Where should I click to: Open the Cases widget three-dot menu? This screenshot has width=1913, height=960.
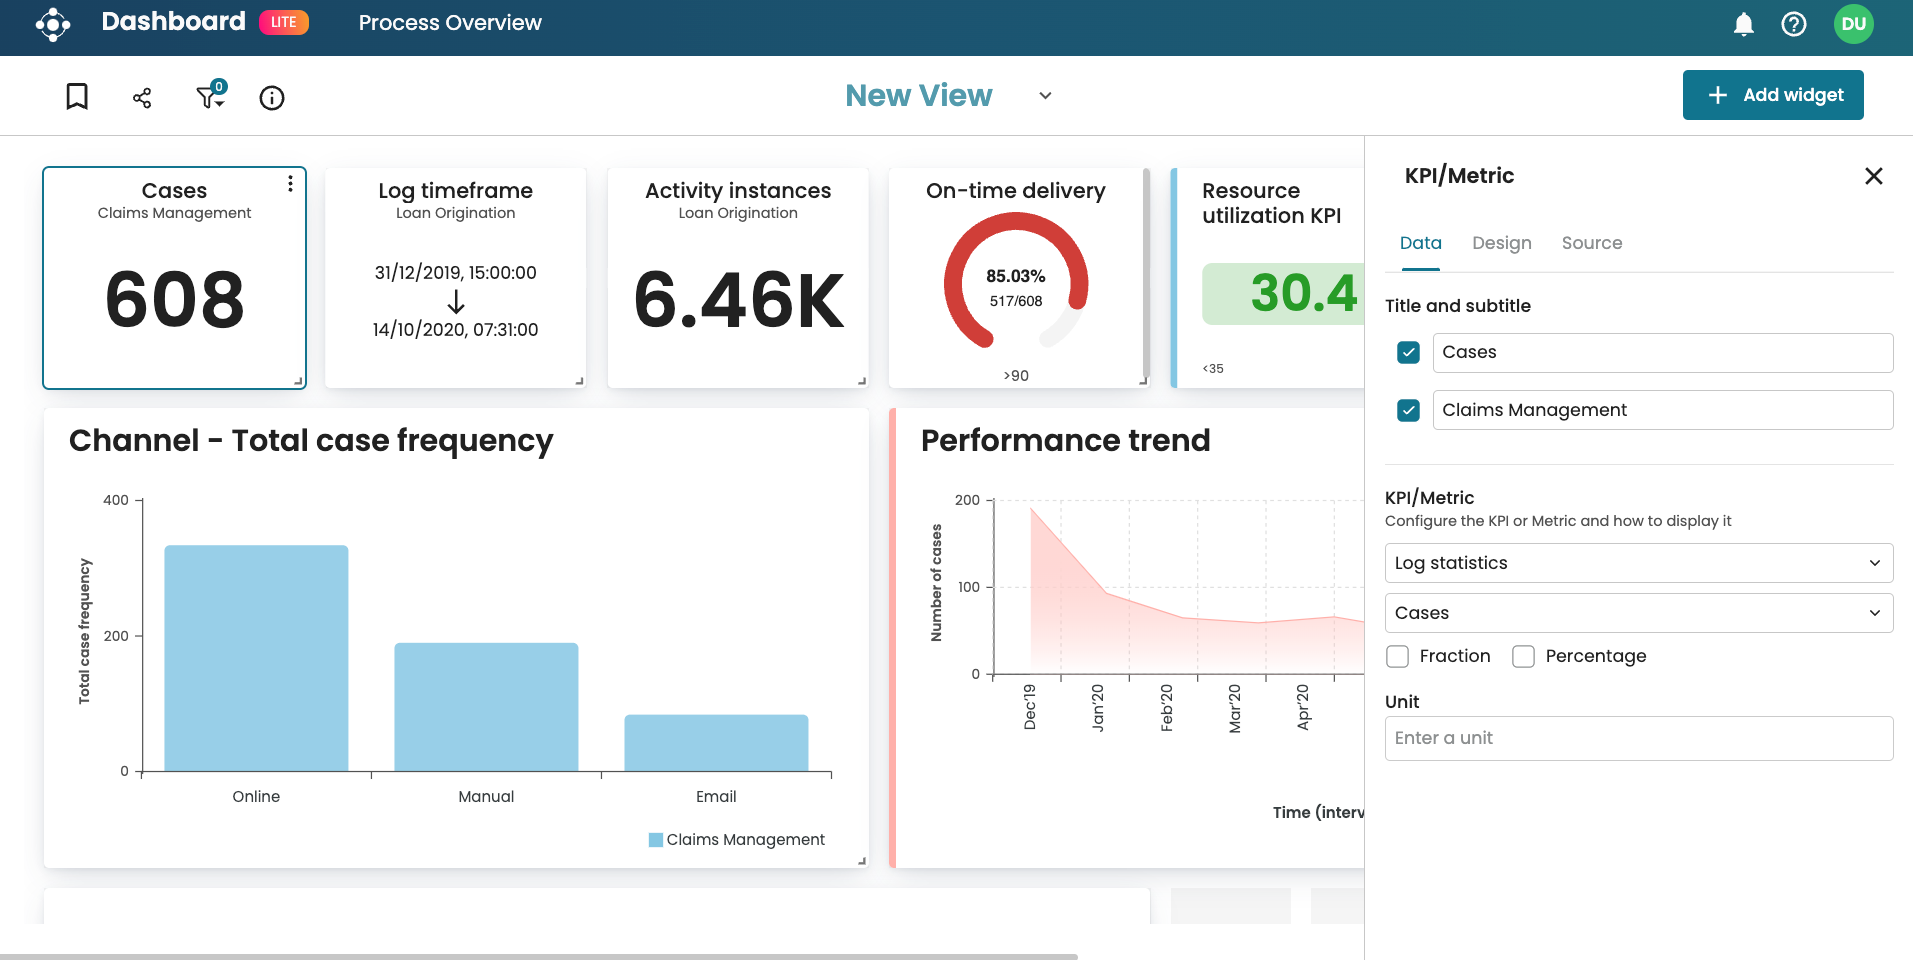(x=290, y=184)
